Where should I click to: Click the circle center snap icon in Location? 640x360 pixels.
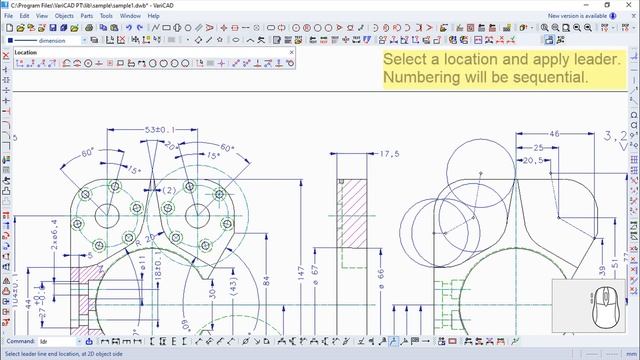88,63
